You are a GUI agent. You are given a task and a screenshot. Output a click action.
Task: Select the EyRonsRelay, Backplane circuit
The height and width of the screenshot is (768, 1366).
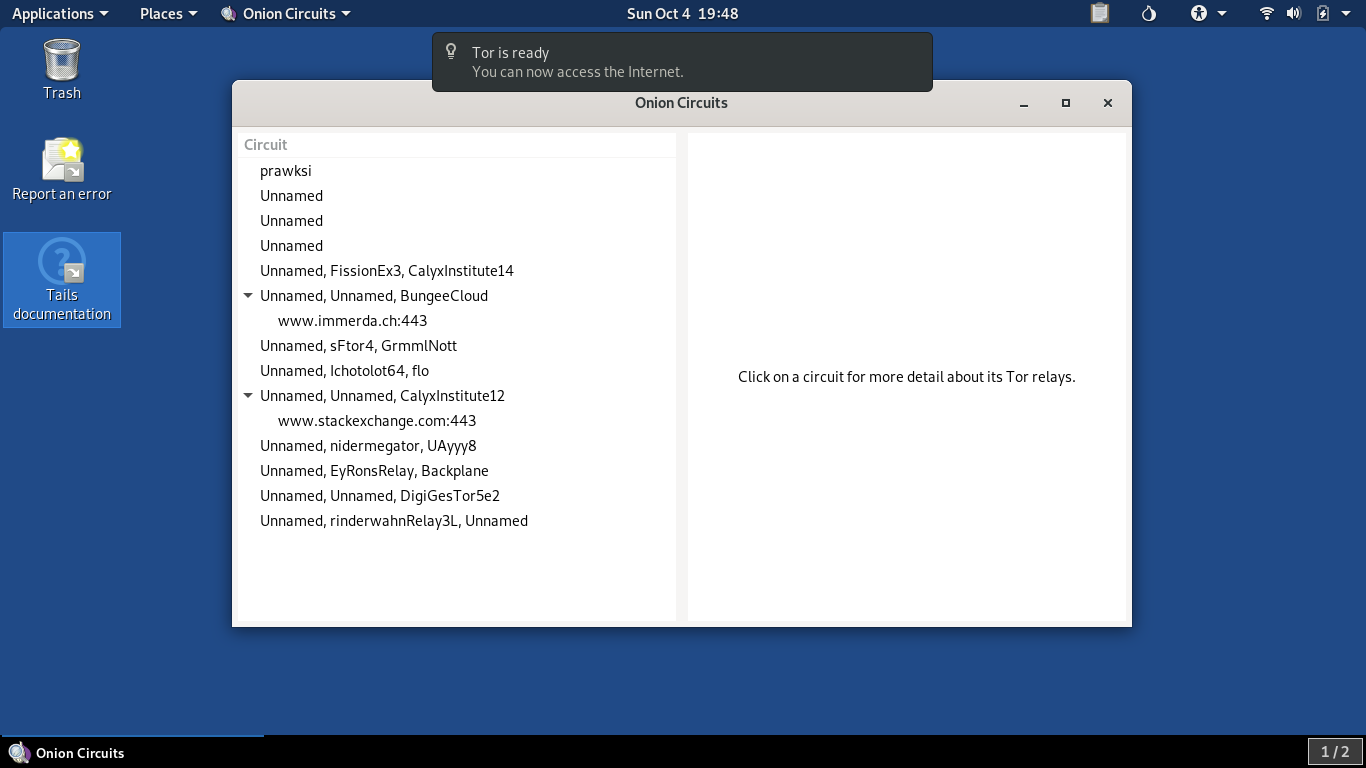click(x=456, y=471)
